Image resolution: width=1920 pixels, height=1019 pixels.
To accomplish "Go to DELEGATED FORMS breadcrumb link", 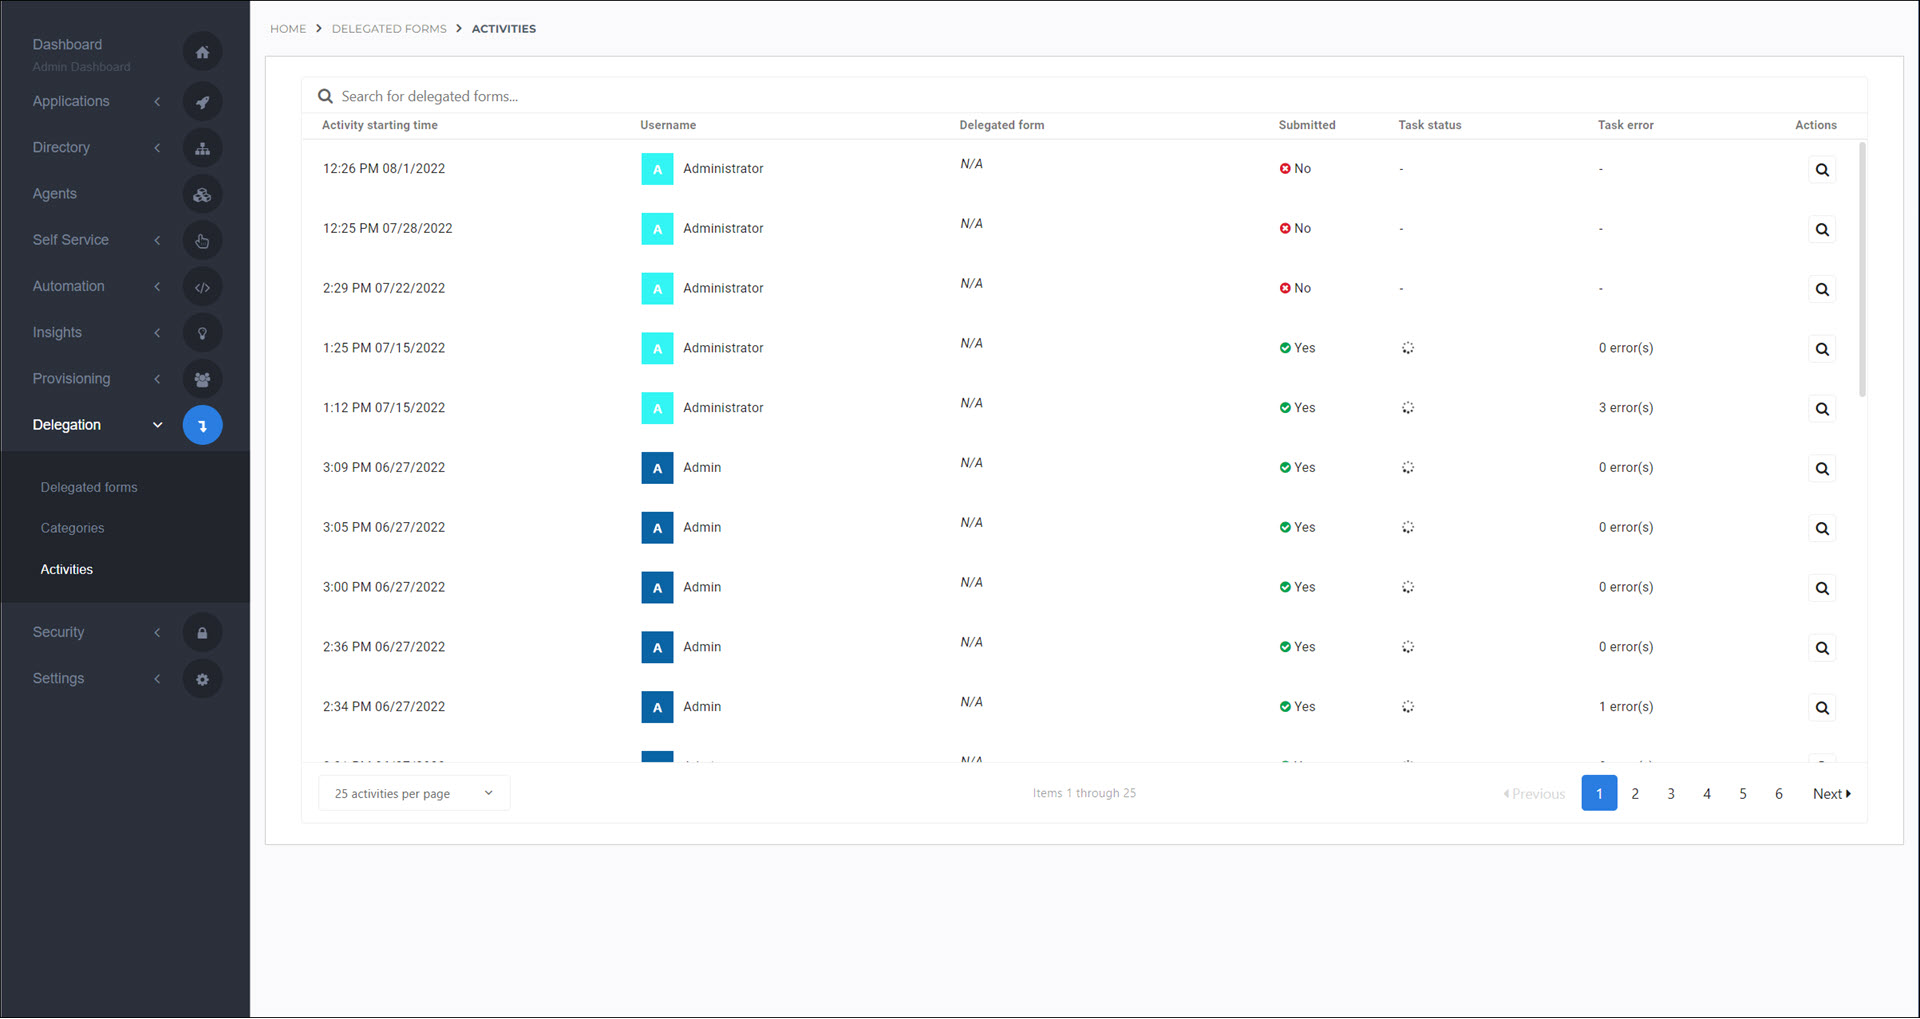I will [x=389, y=29].
